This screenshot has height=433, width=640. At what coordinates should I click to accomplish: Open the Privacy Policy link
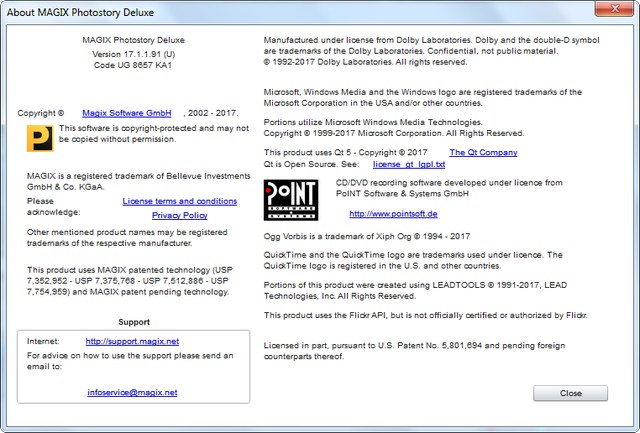pos(180,215)
